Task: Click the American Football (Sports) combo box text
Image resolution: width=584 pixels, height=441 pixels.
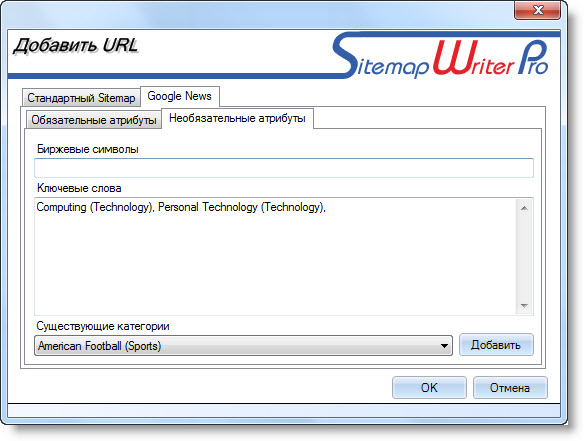Action: (99, 346)
